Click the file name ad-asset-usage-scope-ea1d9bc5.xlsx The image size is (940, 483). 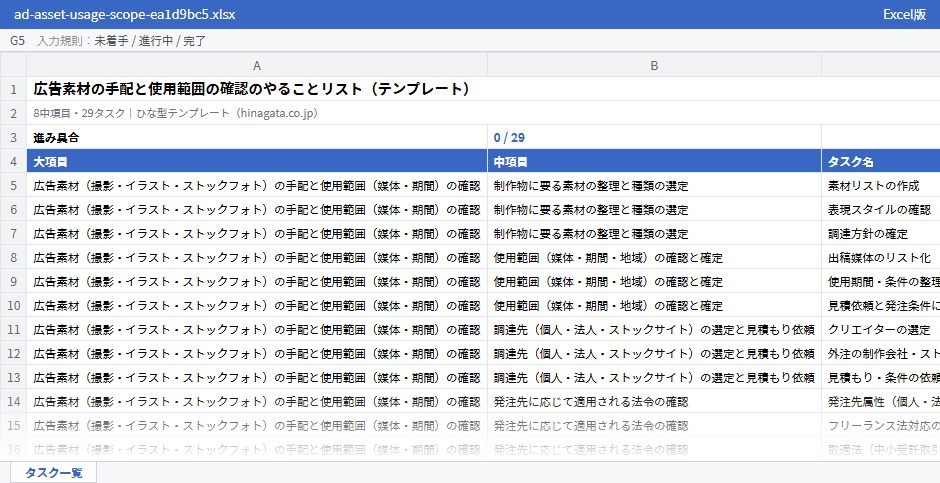(x=125, y=14)
